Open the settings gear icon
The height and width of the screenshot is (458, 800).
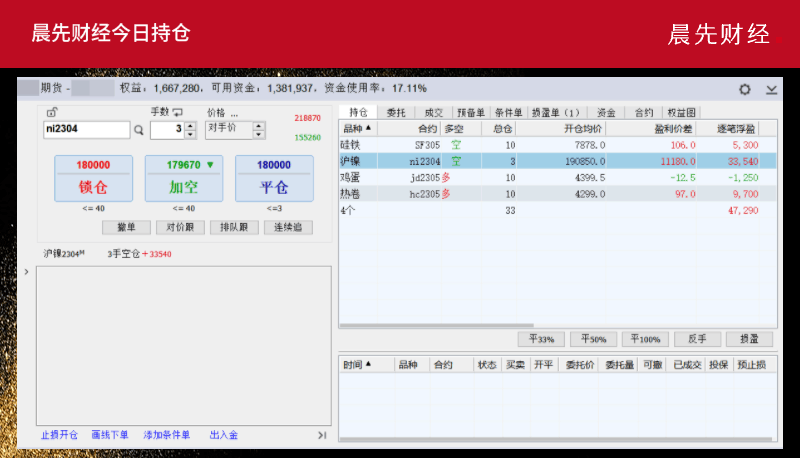click(744, 89)
